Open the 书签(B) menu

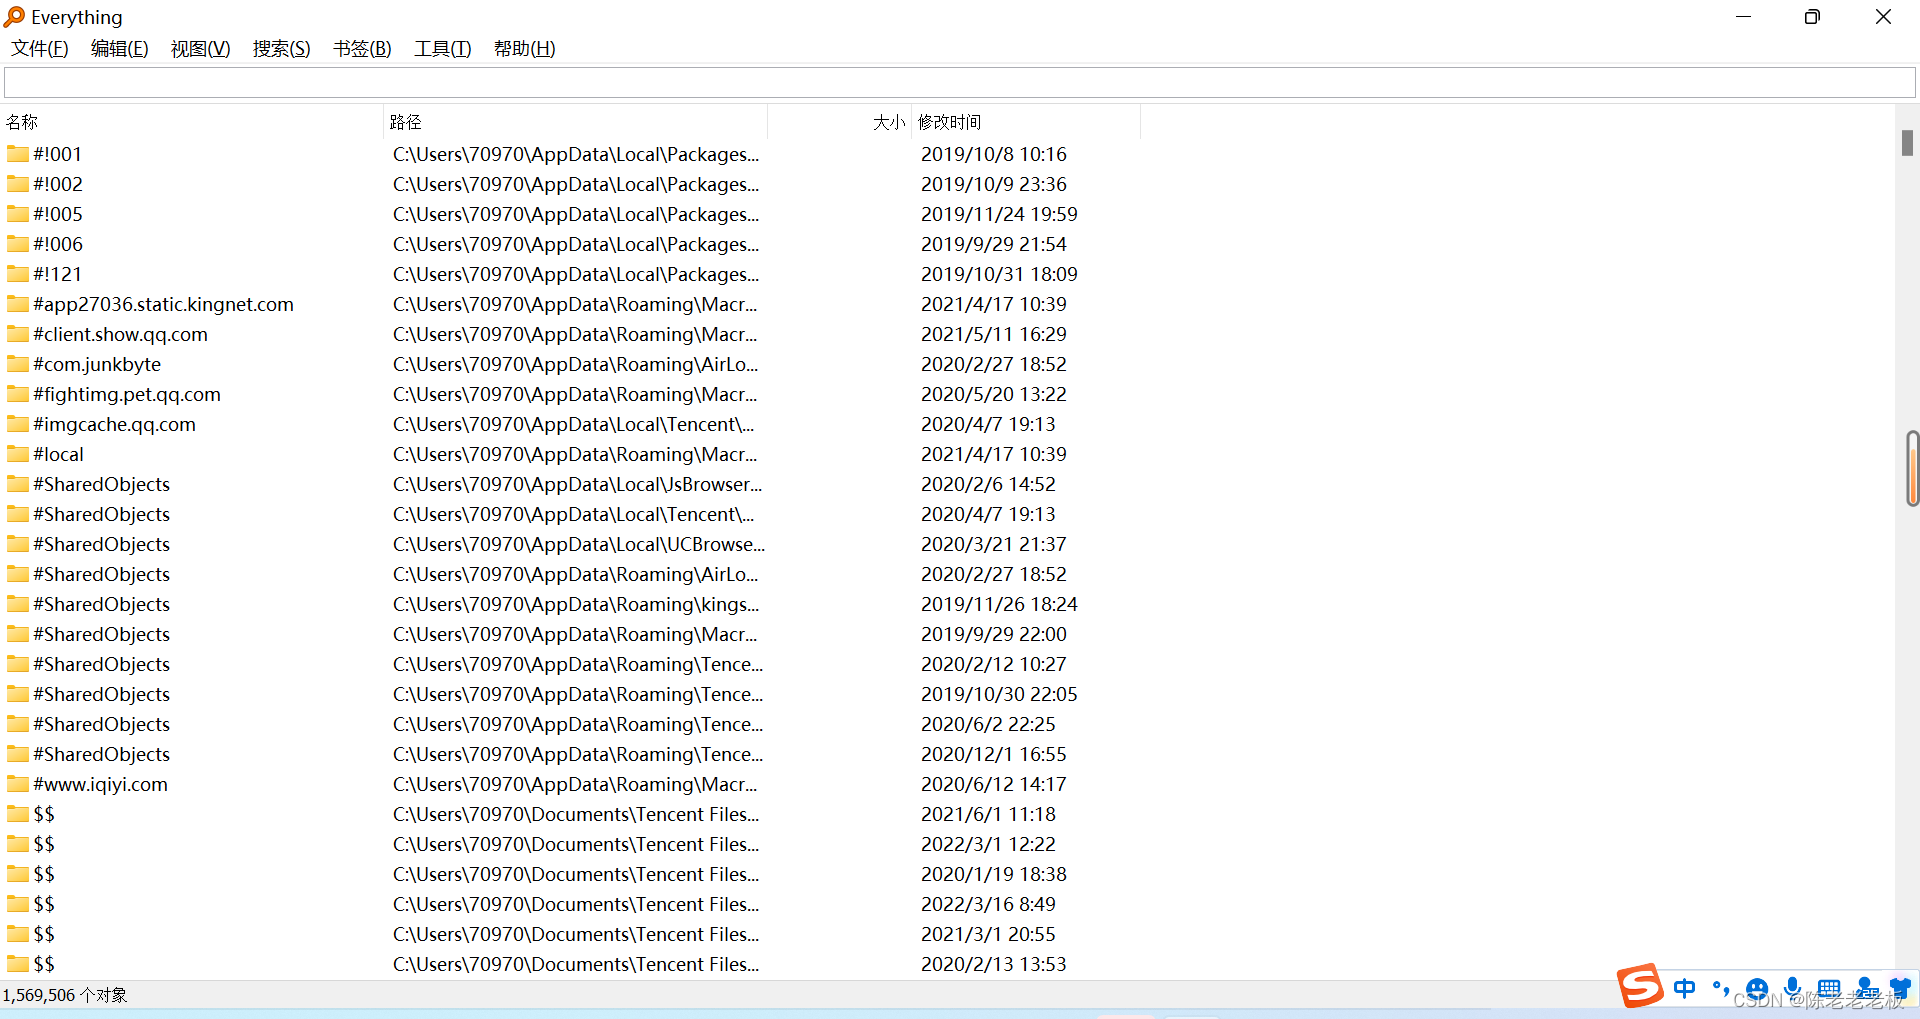click(x=362, y=49)
